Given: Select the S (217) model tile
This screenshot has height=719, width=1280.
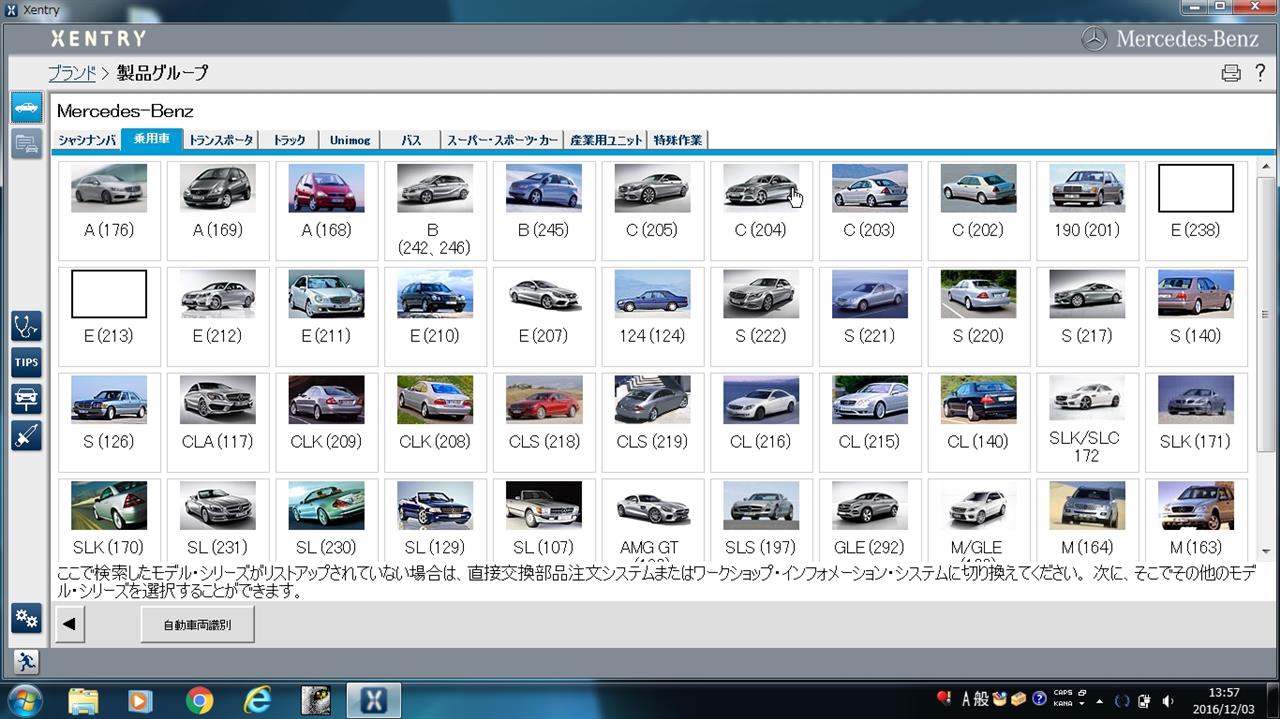Looking at the screenshot, I should [1087, 316].
